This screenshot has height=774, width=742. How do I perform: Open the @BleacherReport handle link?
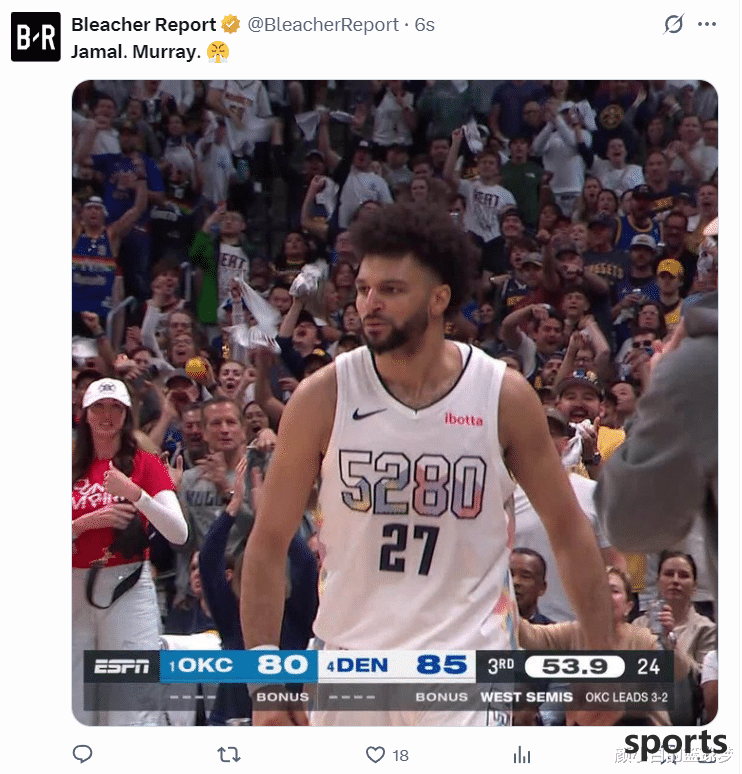[x=323, y=25]
